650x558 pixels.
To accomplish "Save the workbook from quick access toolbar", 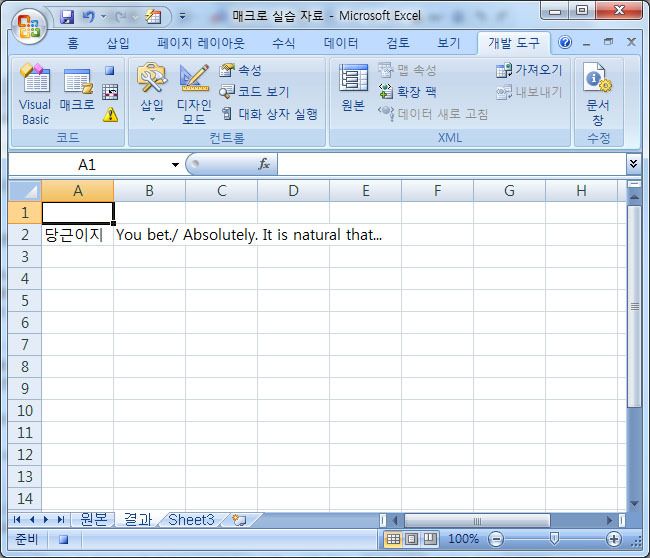I will (67, 17).
